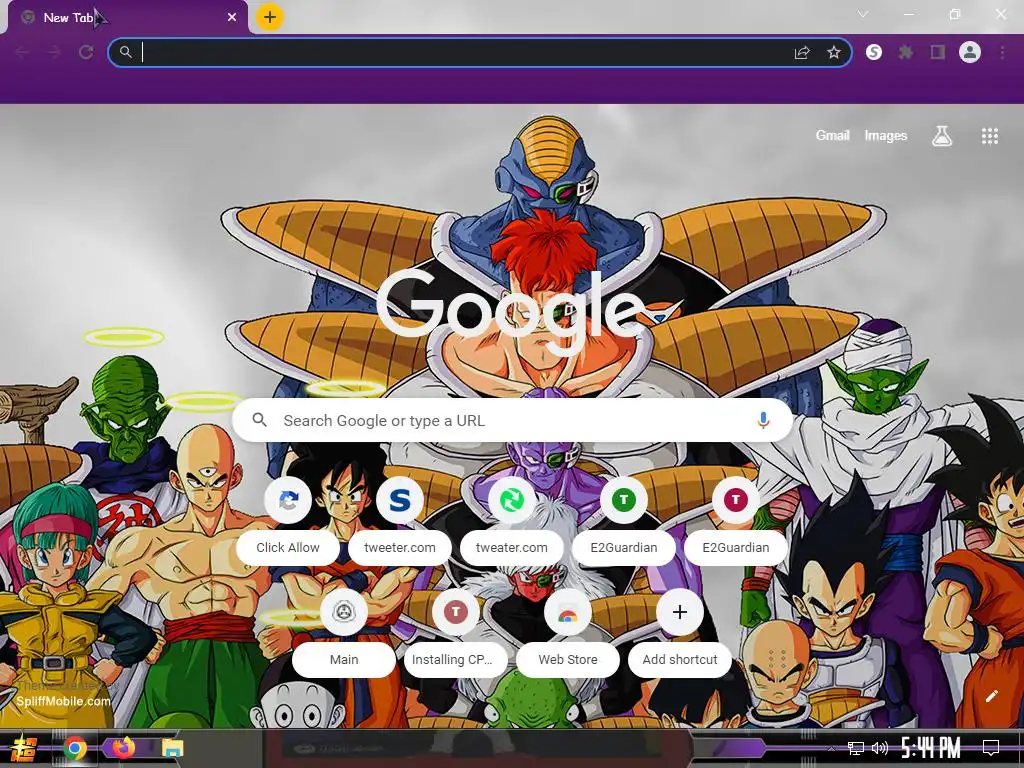Click the new tab plus button
This screenshot has height=768, width=1024.
tap(270, 17)
